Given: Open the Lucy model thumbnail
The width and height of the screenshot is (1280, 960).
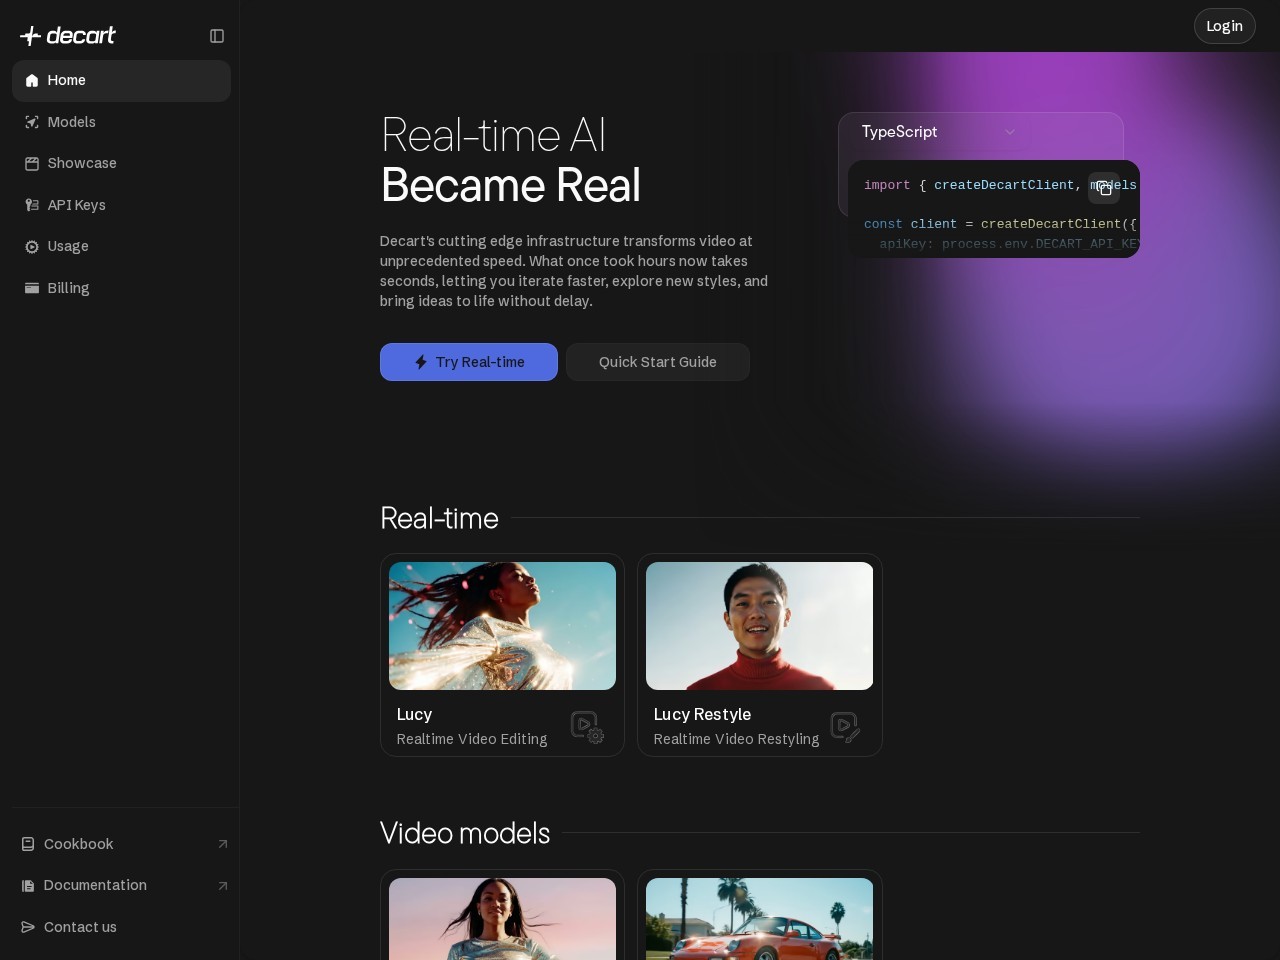Looking at the screenshot, I should [502, 626].
